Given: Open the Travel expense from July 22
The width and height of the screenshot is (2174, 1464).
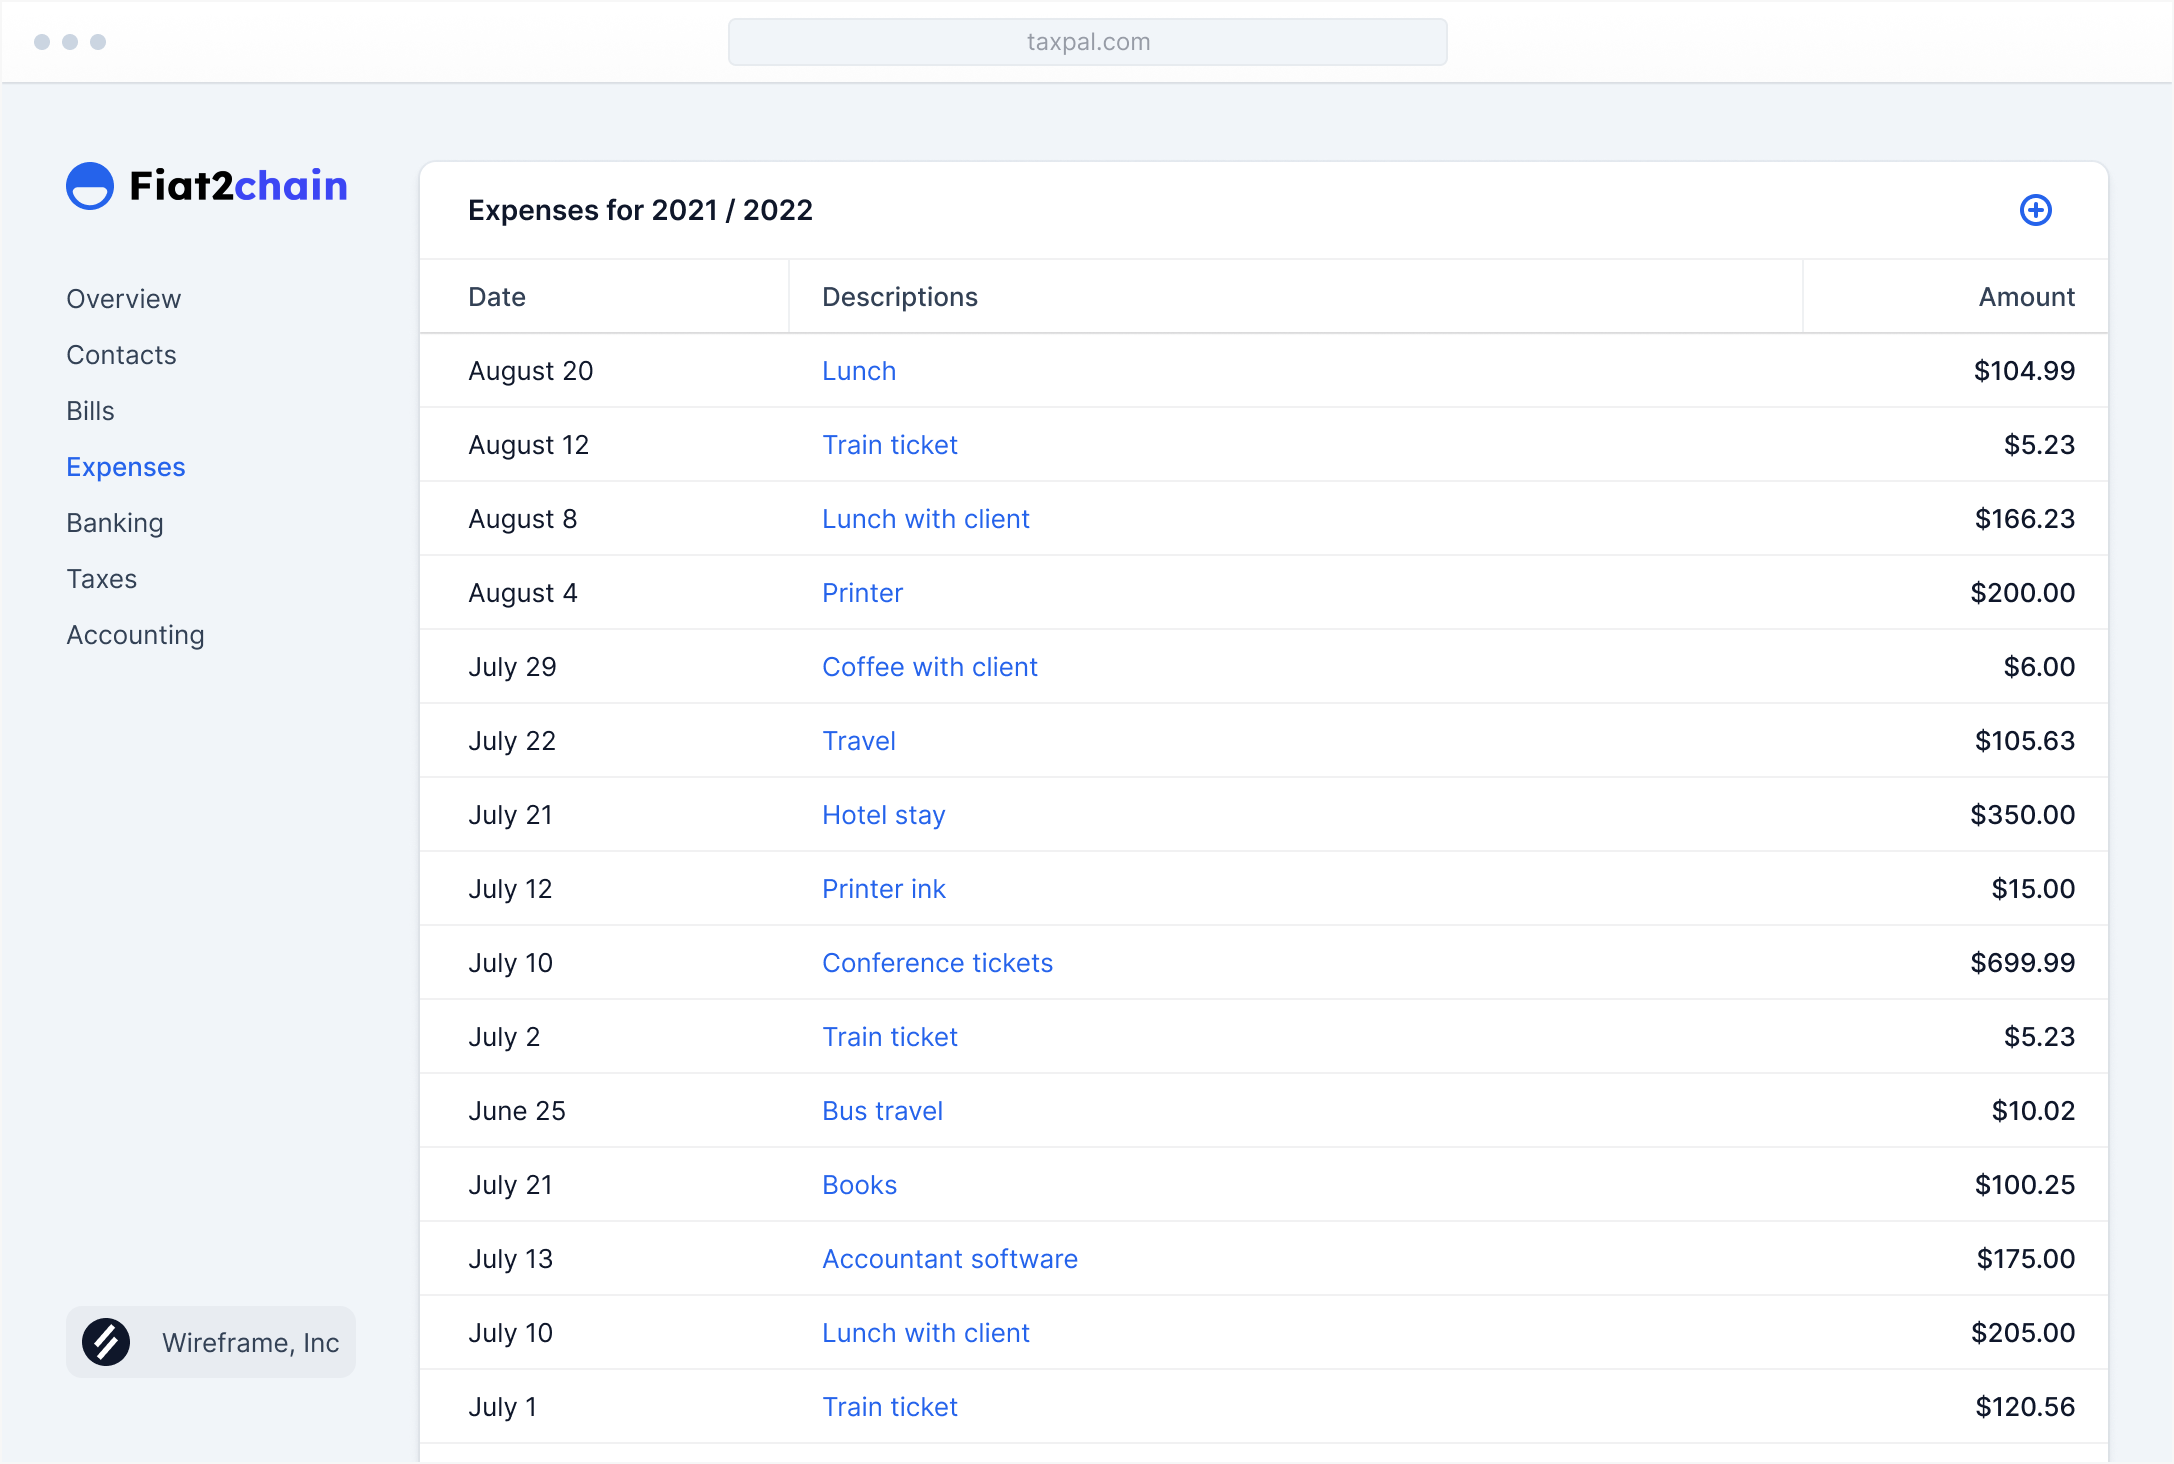Looking at the screenshot, I should 859,741.
